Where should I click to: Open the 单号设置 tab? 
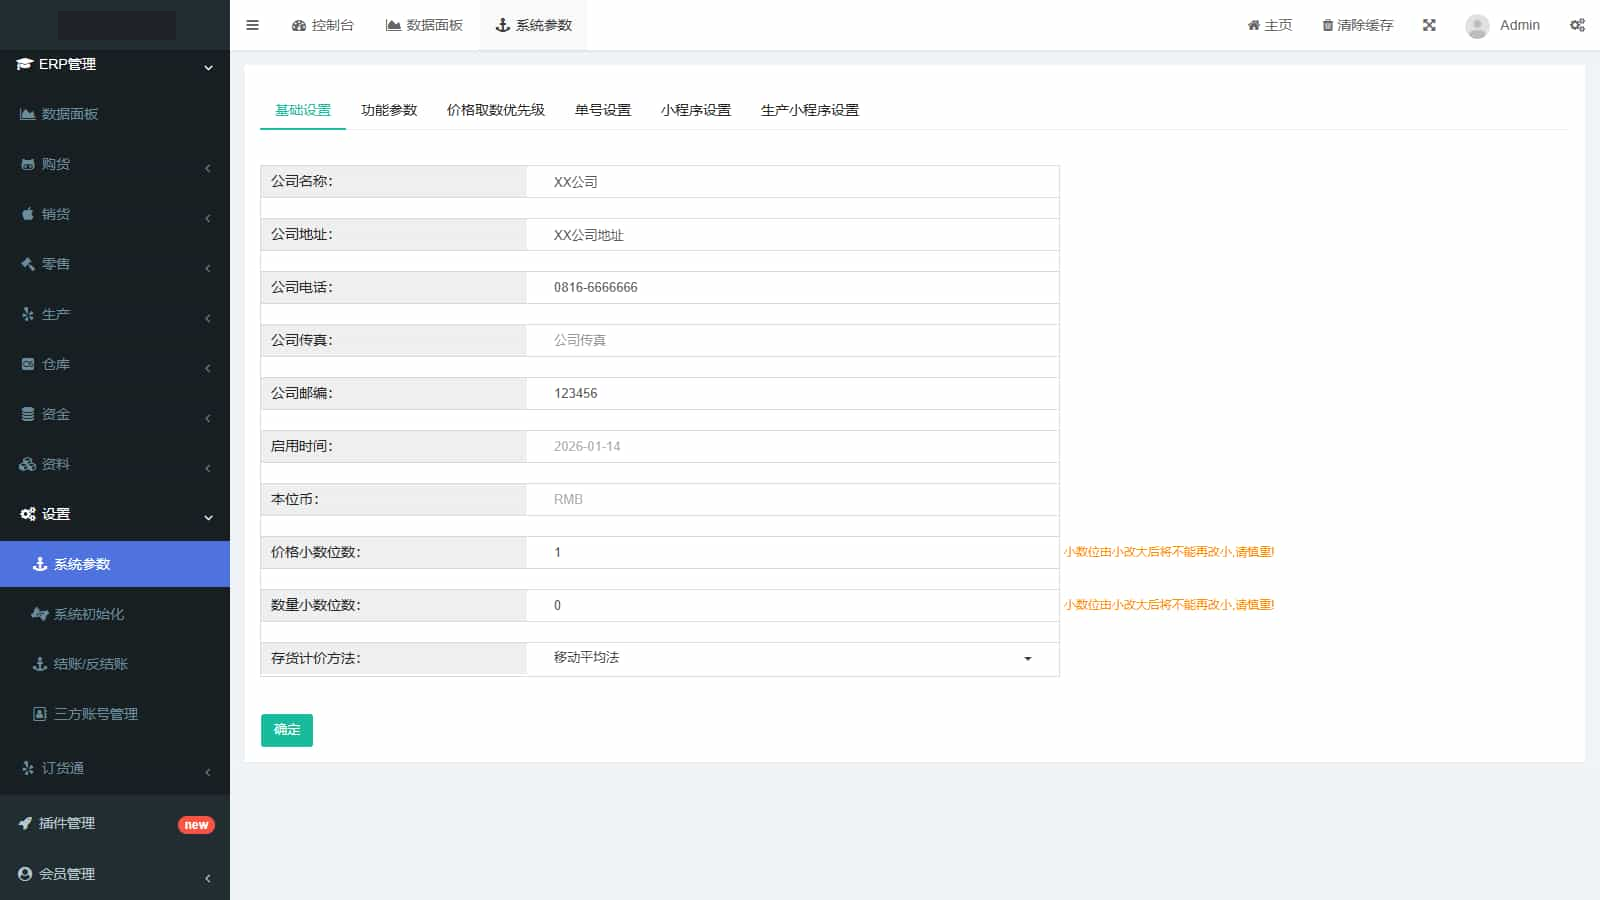coord(602,110)
